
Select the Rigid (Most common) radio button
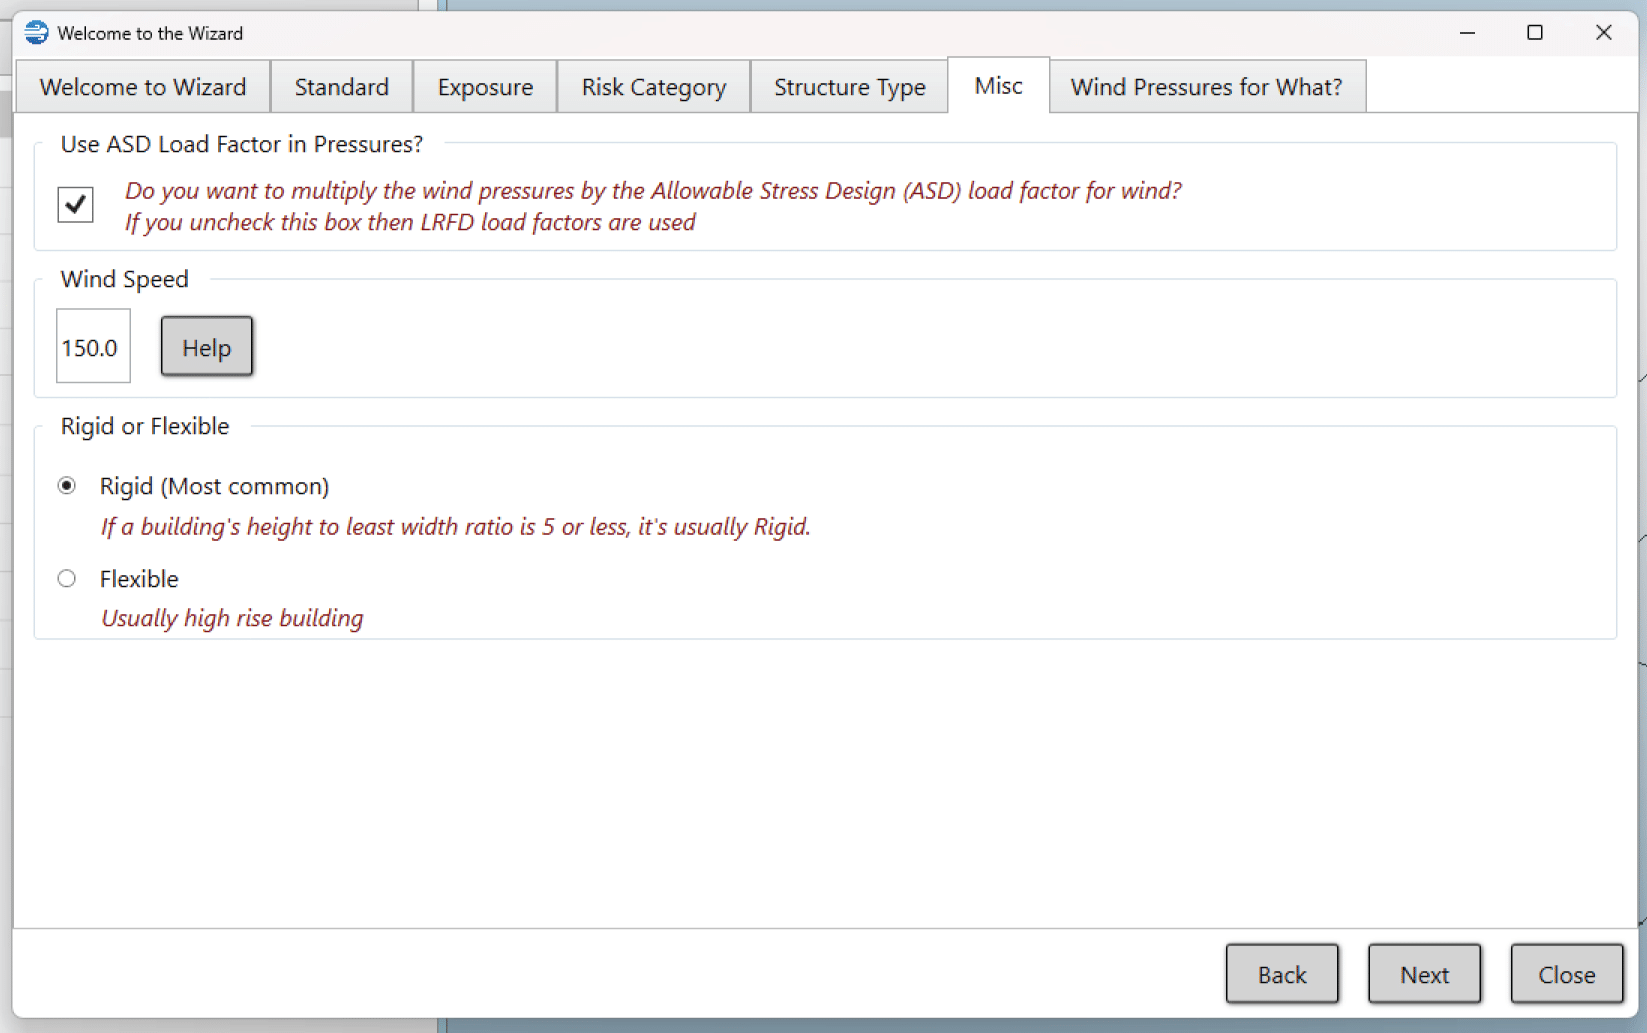pyautogui.click(x=67, y=486)
